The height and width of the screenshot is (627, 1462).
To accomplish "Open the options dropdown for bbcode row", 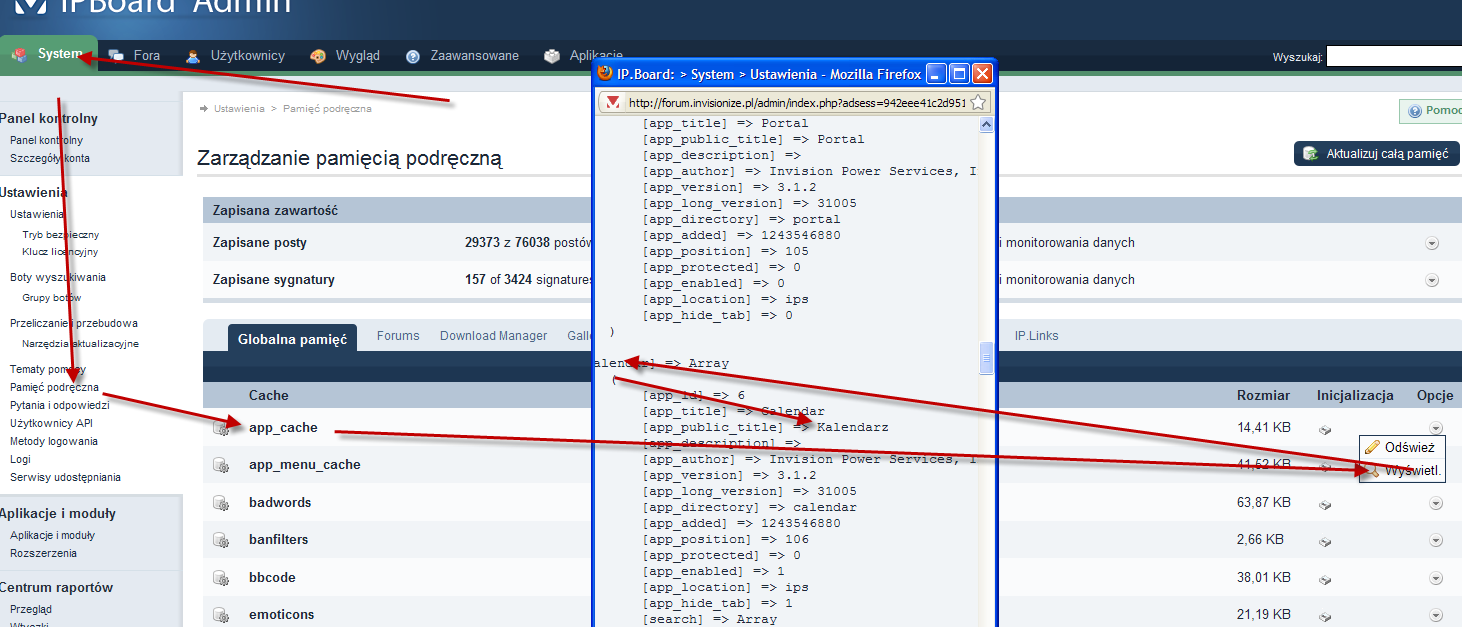I will [1435, 578].
